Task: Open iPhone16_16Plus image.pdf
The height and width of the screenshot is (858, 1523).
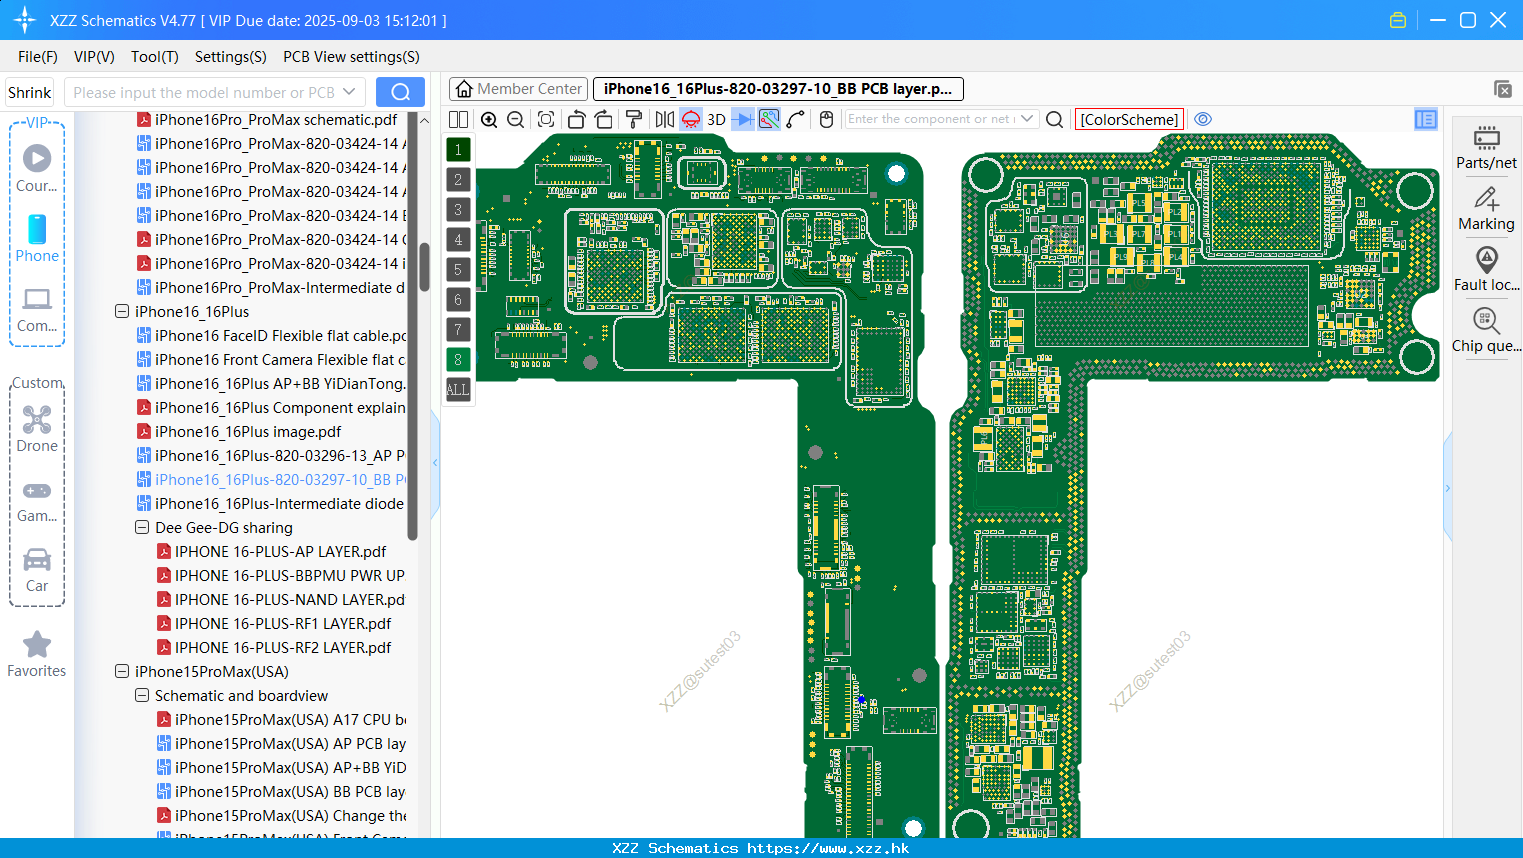Action: [248, 432]
